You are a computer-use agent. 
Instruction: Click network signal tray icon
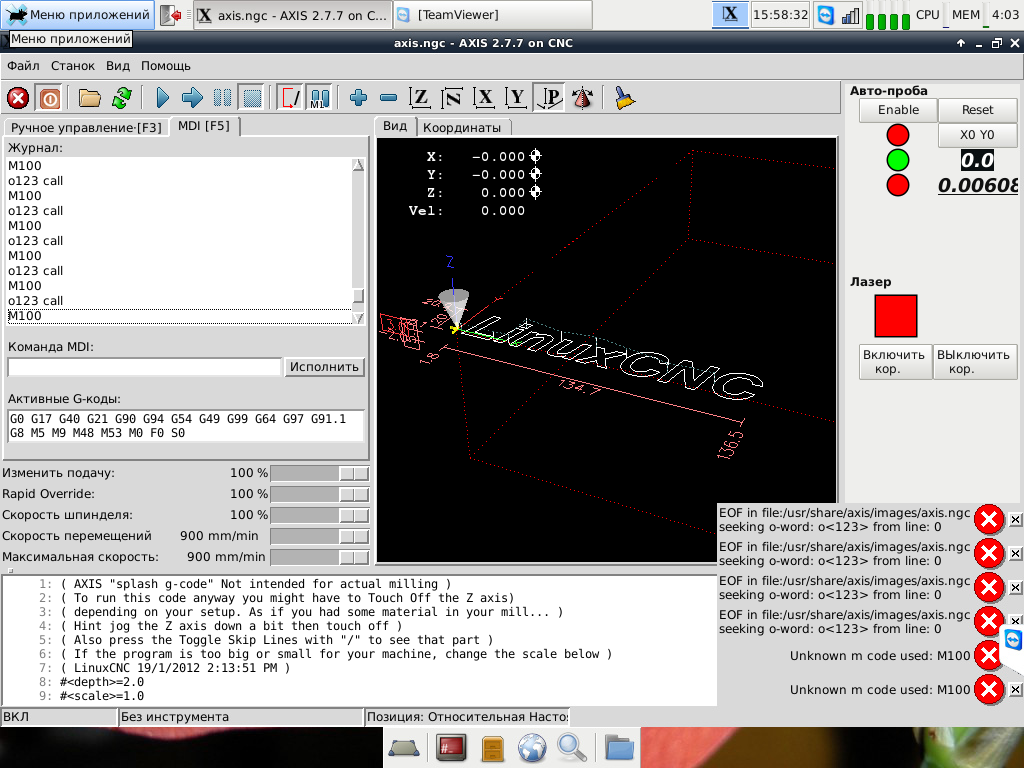(850, 14)
